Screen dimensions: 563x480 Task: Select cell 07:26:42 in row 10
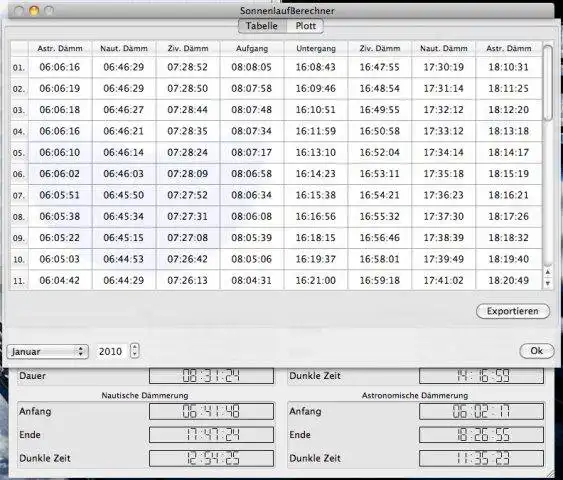[188, 259]
